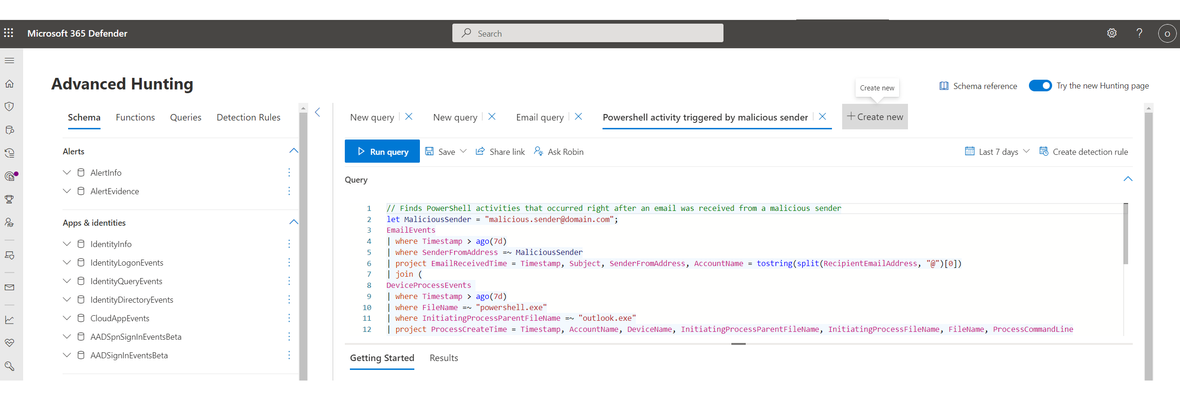Click the Schema reference book icon

coord(944,86)
